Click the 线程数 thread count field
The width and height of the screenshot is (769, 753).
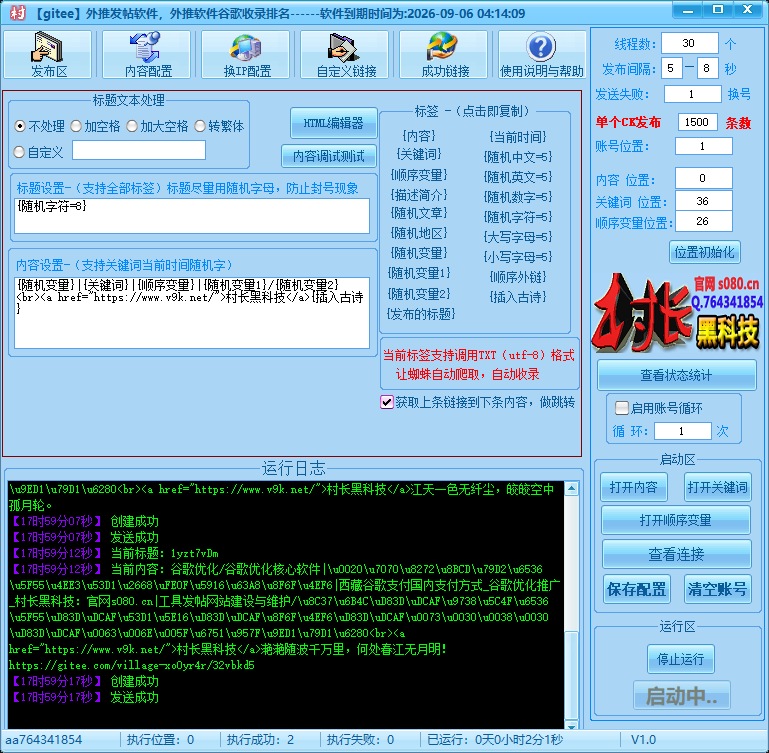(x=690, y=43)
